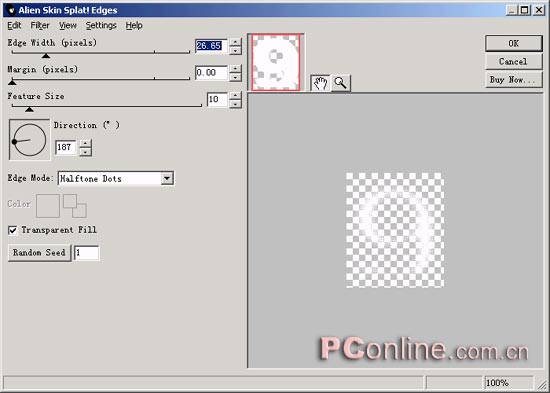Image resolution: width=550 pixels, height=393 pixels.
Task: Maximize the Splat! Edges window
Action: coord(524,10)
